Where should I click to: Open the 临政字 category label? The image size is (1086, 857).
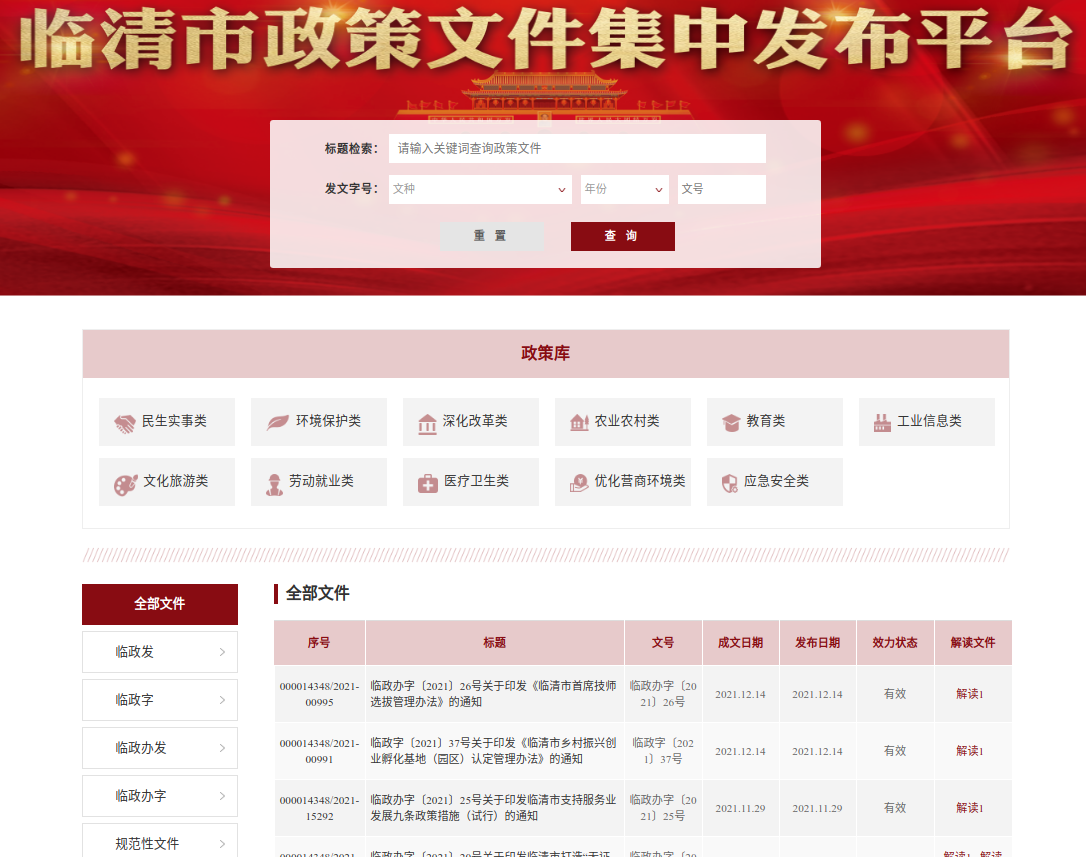click(134, 700)
